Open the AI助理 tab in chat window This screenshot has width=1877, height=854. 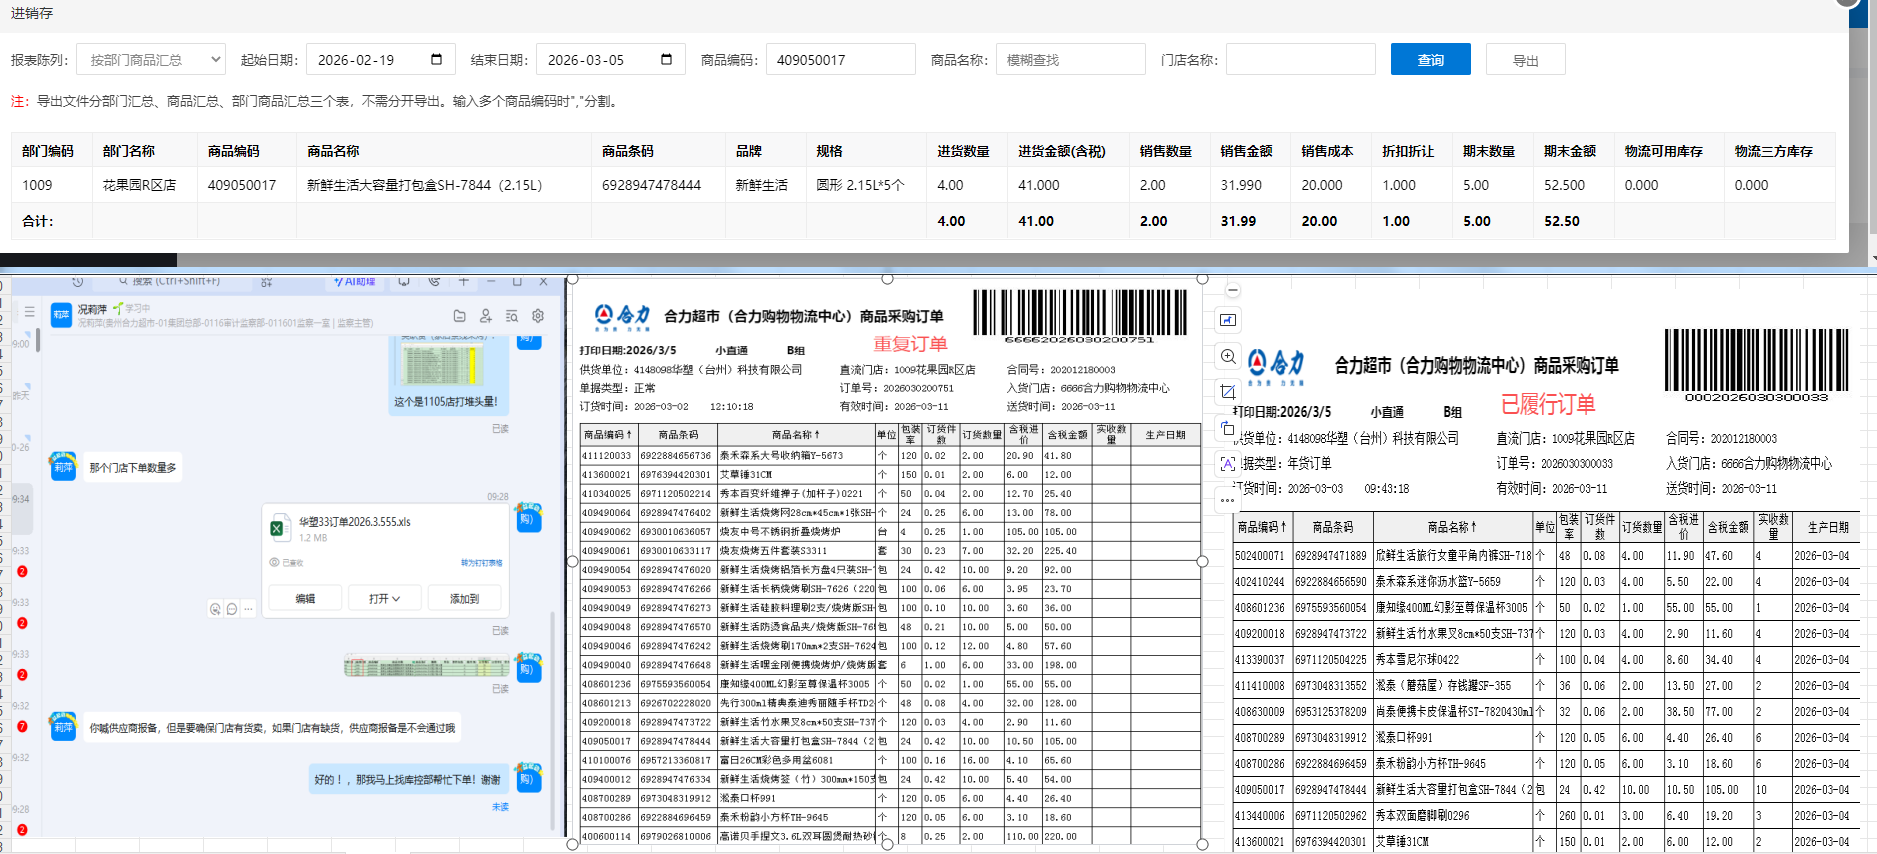click(x=355, y=282)
